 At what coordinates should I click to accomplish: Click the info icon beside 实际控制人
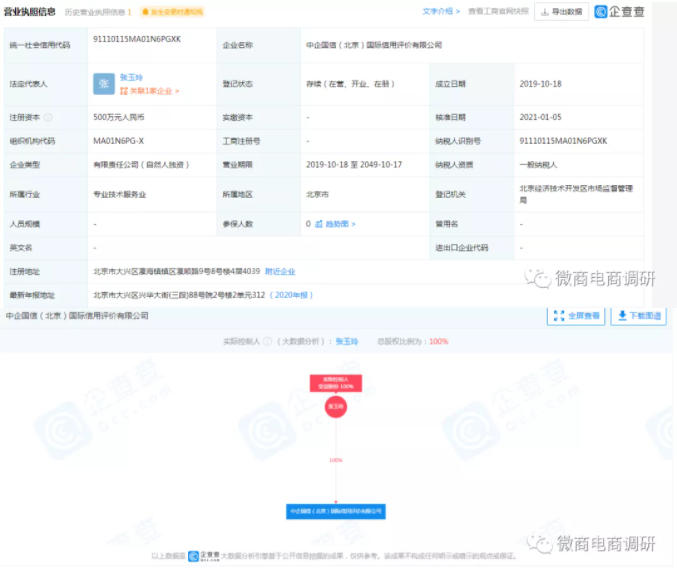268,342
